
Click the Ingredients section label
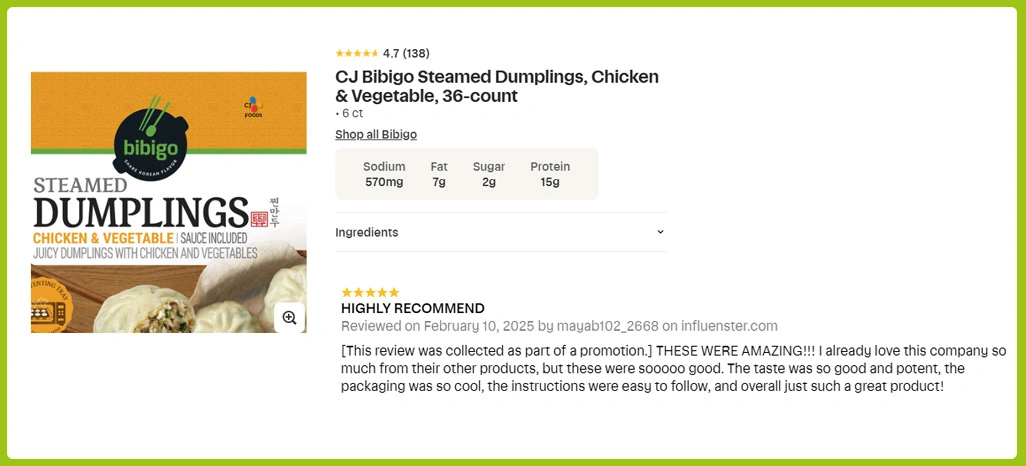tap(366, 232)
